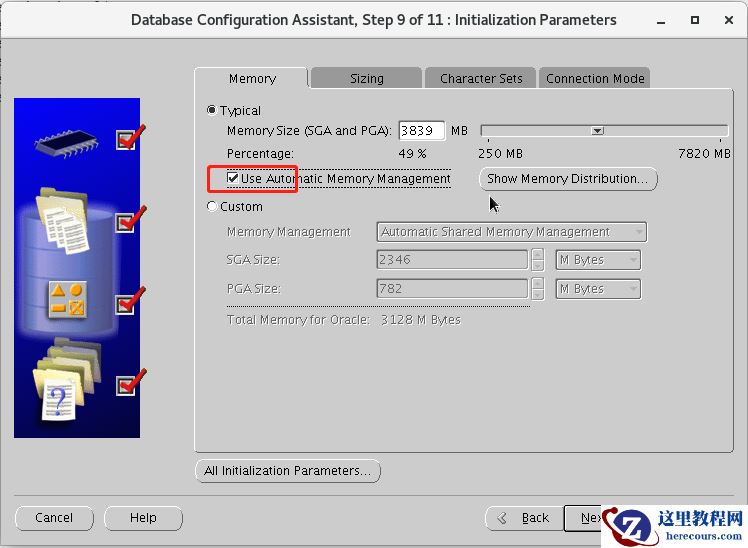Select the Custom radio button
Image resolution: width=748 pixels, height=548 pixels.
point(212,207)
